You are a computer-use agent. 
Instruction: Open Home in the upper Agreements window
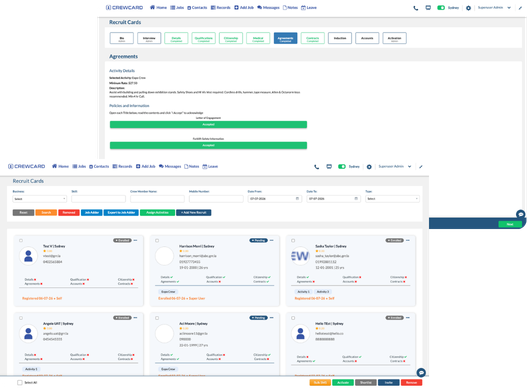pyautogui.click(x=158, y=7)
